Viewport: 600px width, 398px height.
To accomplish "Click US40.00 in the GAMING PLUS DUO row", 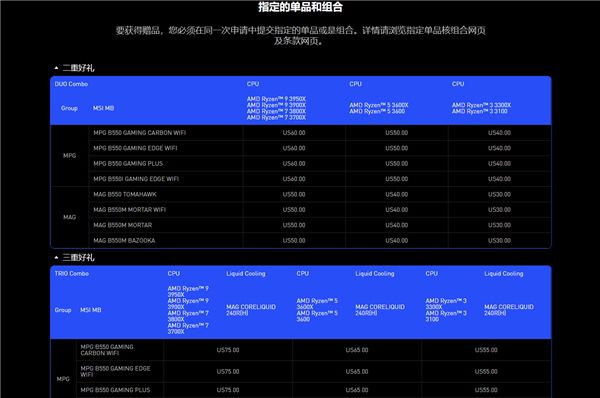I will (x=499, y=163).
